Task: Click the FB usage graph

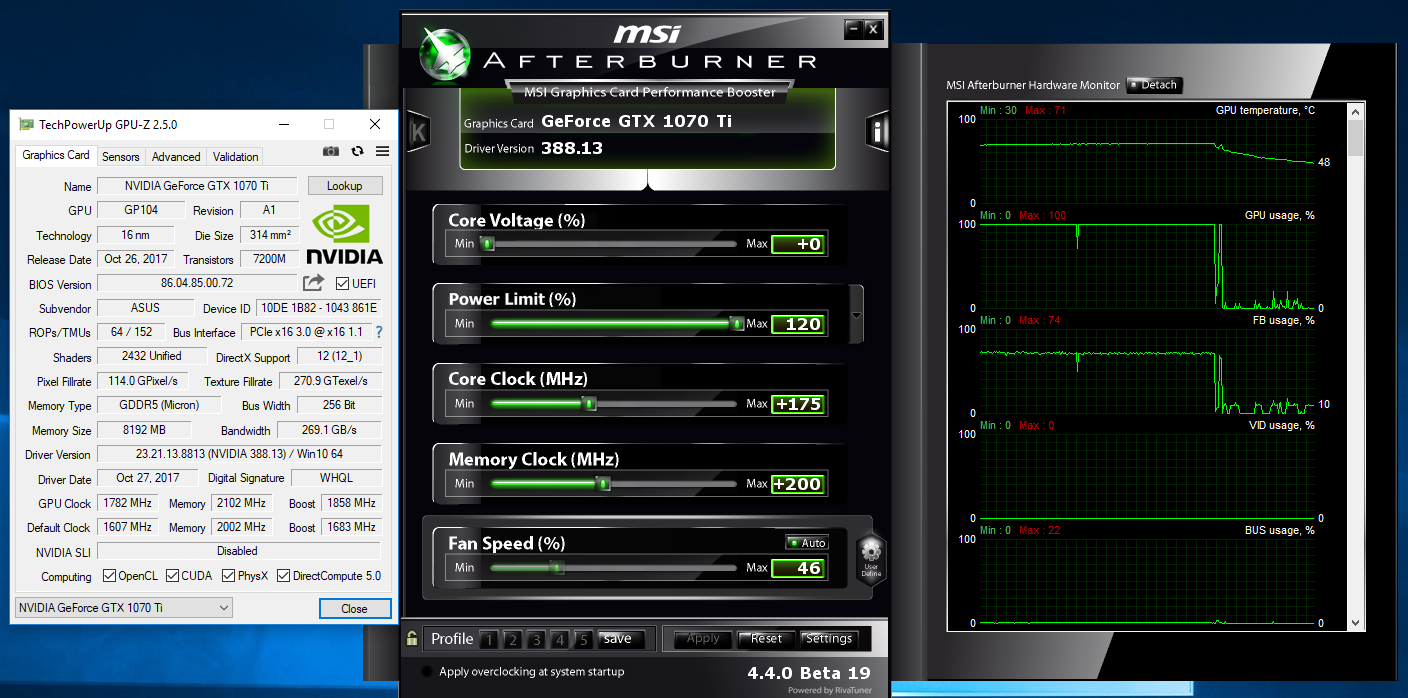Action: (1147, 370)
